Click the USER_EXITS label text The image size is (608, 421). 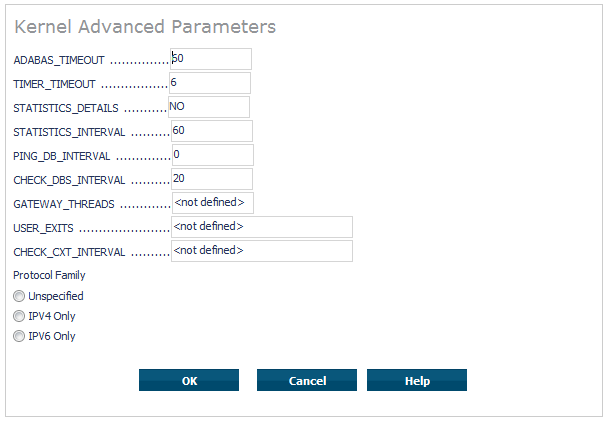(43, 229)
